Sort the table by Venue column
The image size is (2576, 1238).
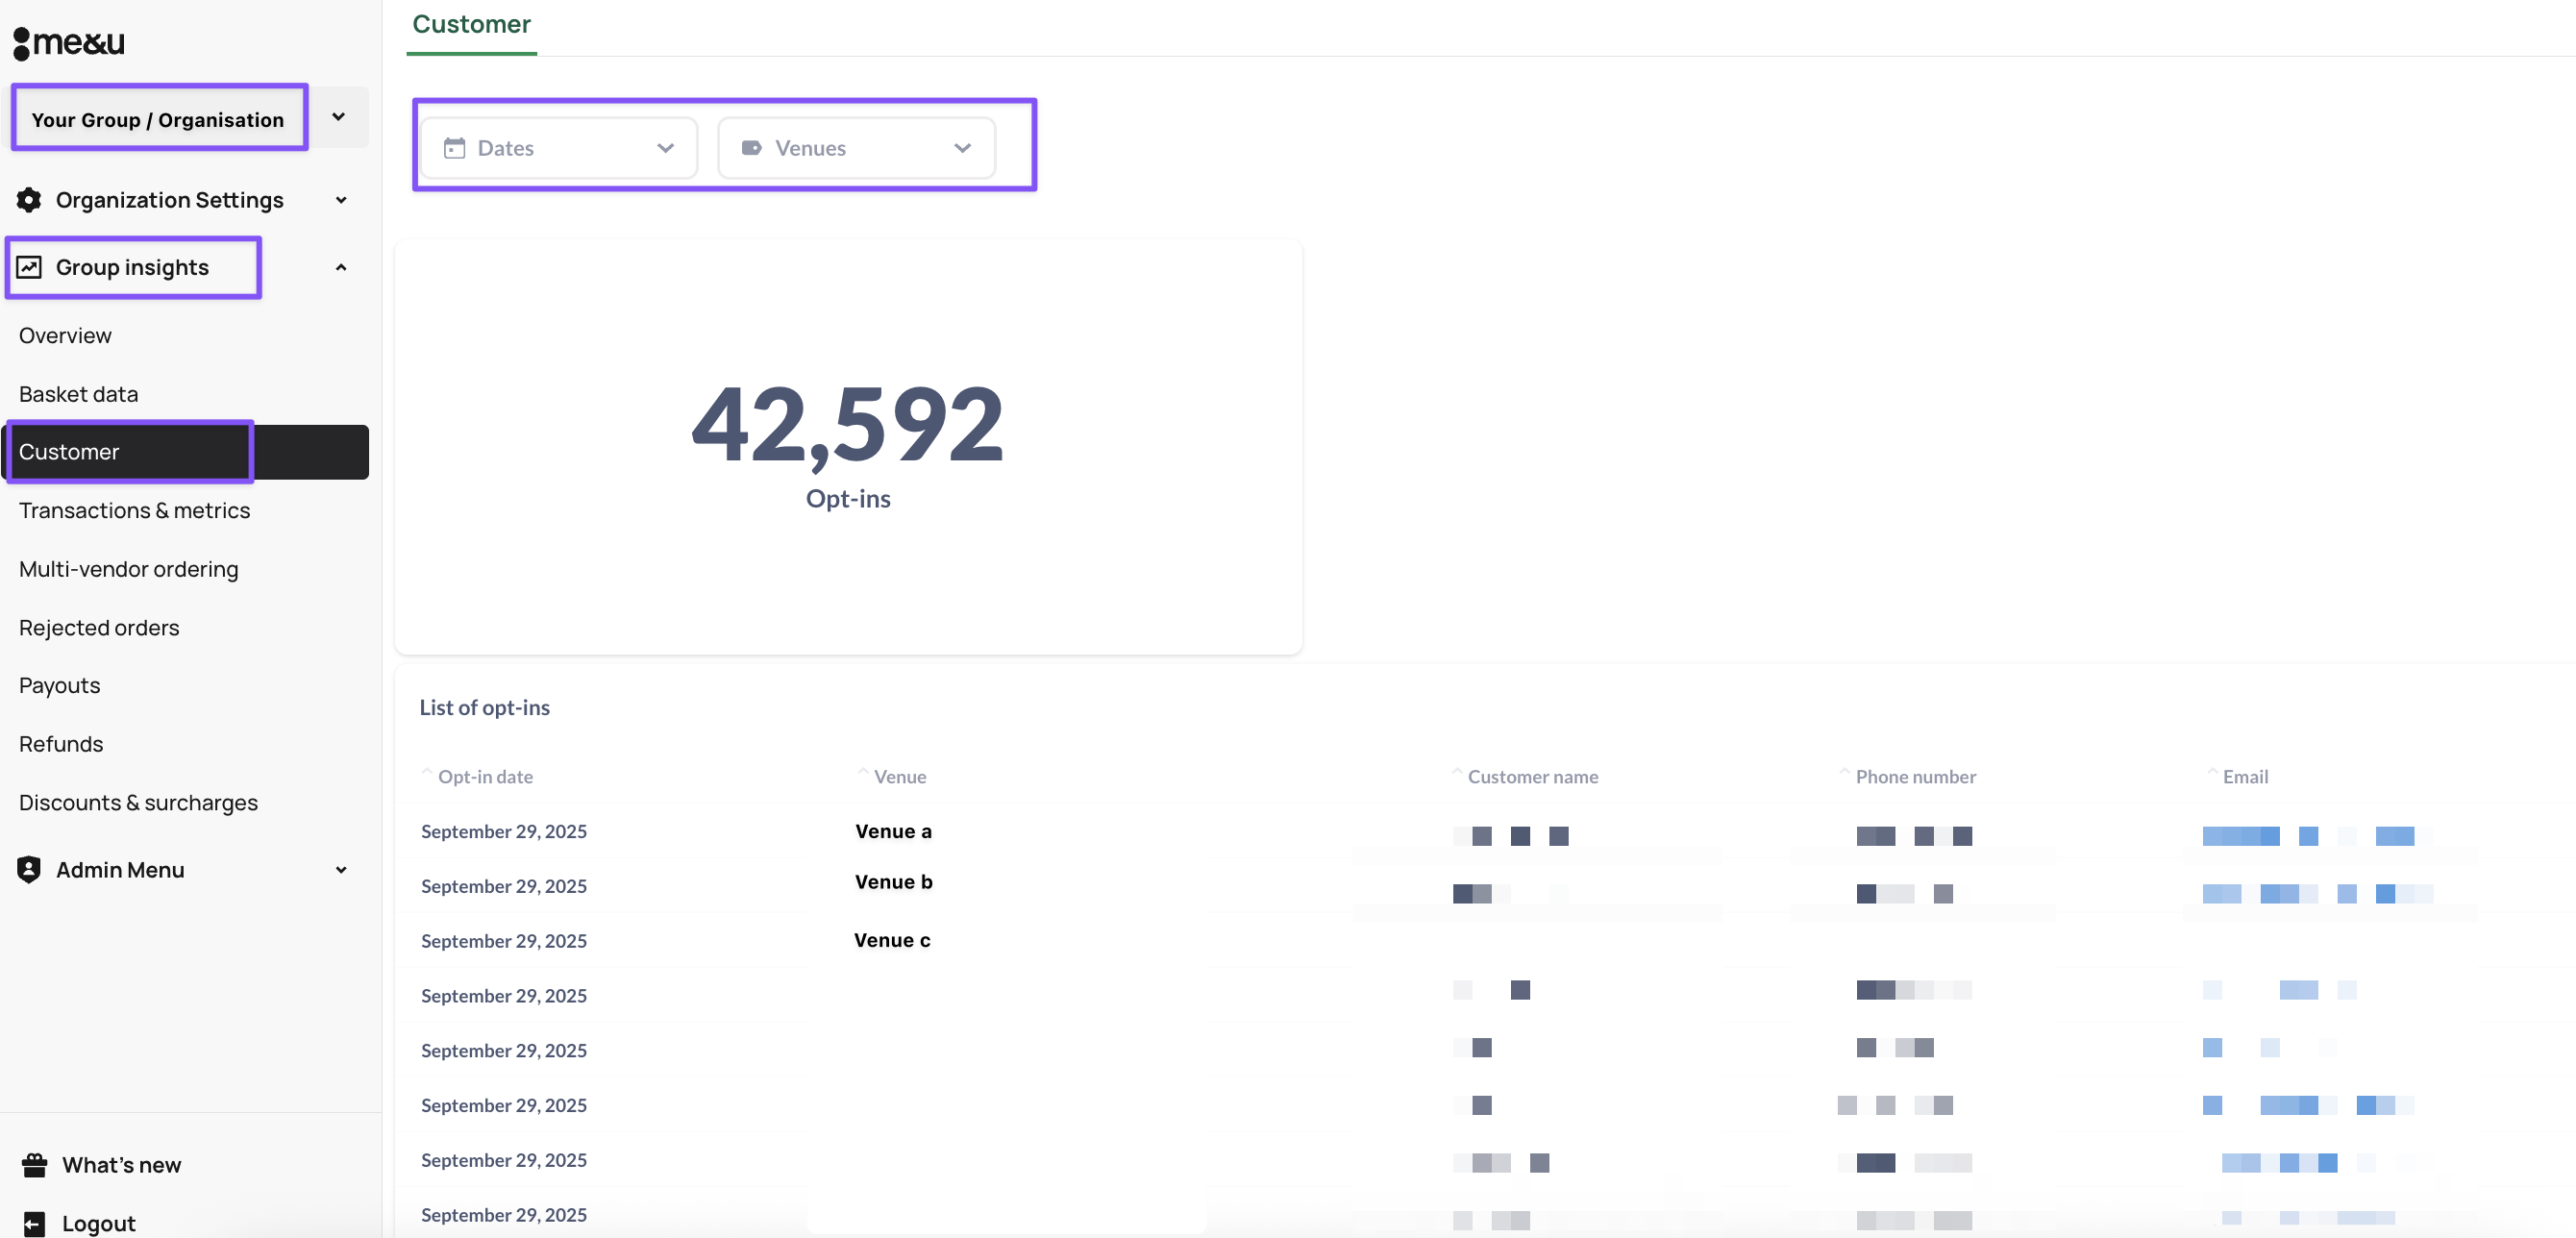point(898,776)
